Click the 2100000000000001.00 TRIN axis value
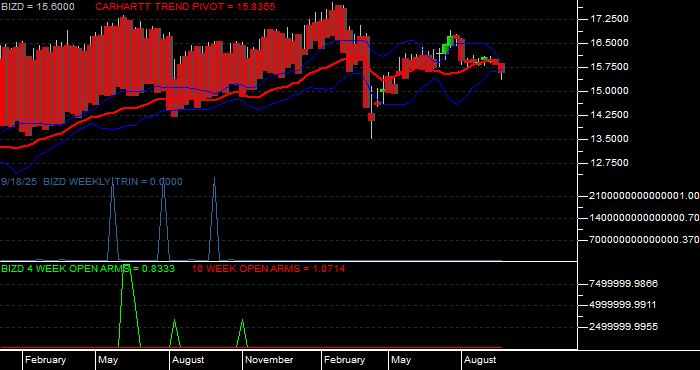This screenshot has width=700, height=370. click(644, 195)
